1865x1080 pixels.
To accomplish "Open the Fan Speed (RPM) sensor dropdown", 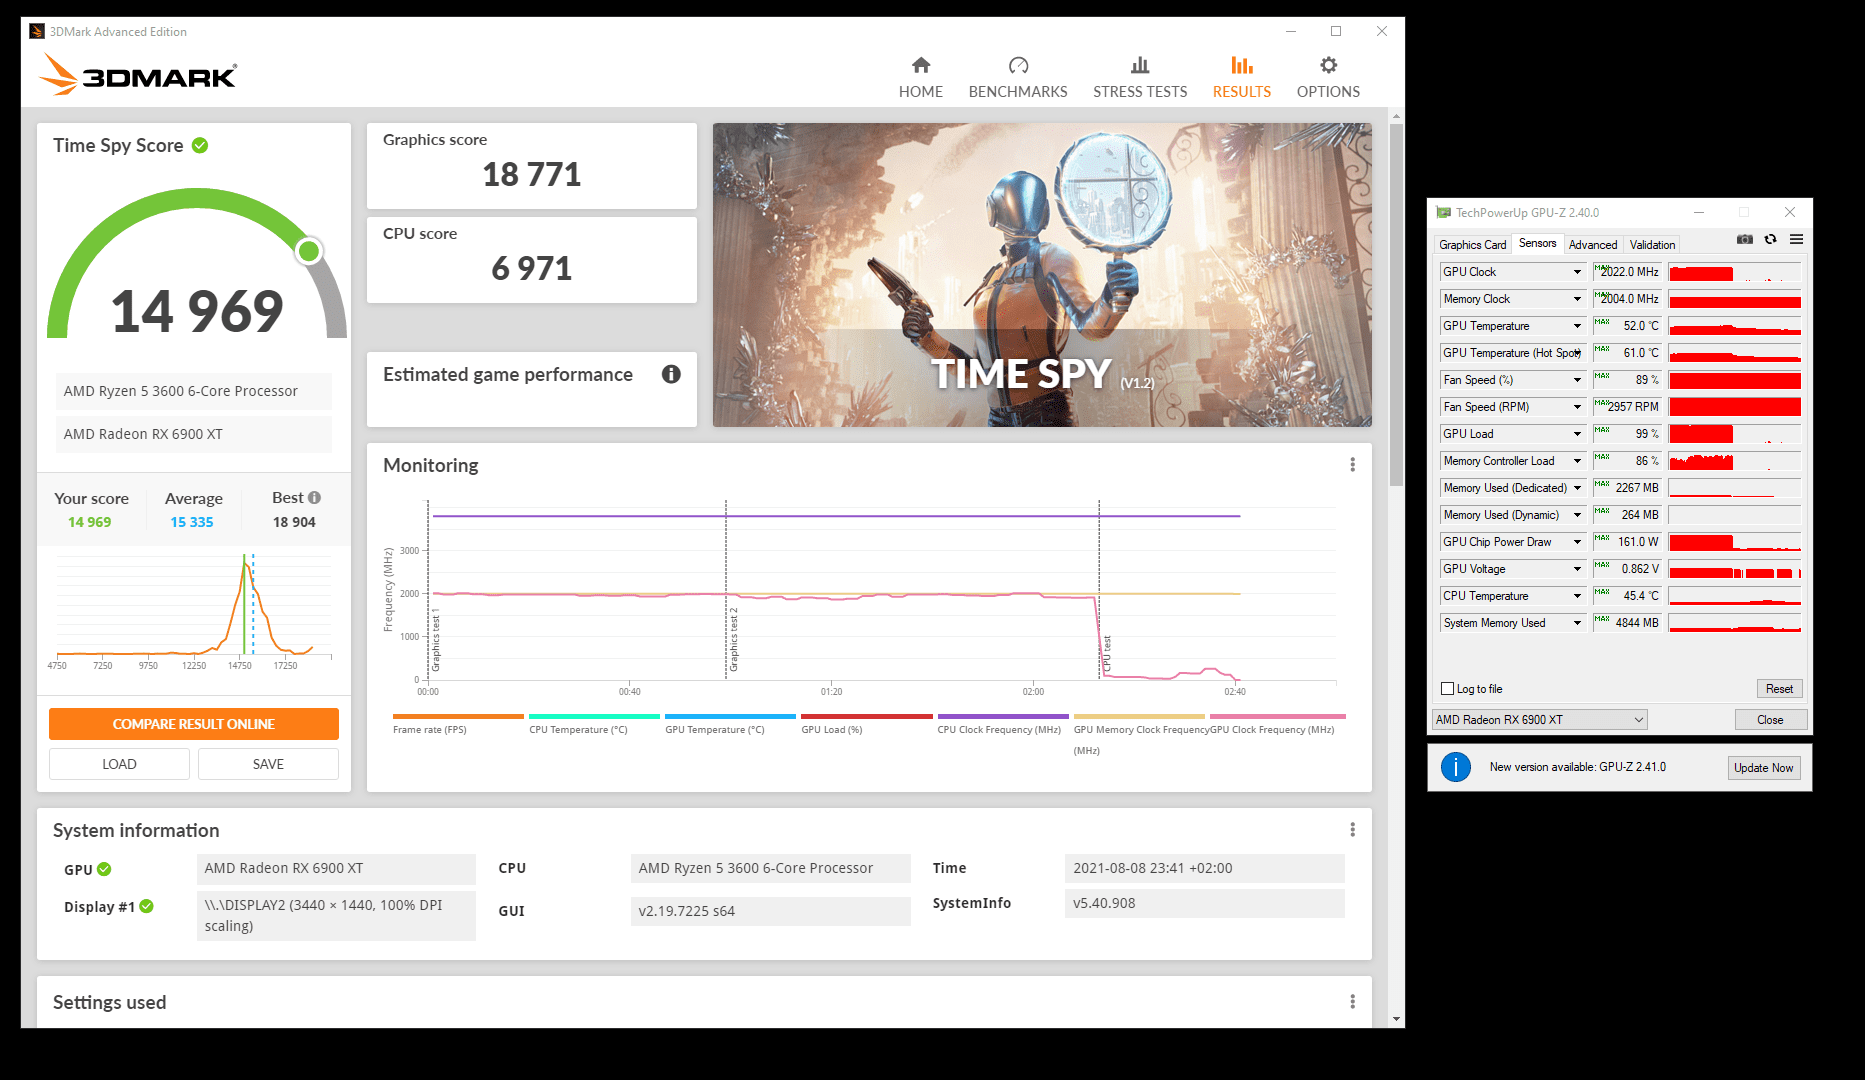I will click(1577, 407).
